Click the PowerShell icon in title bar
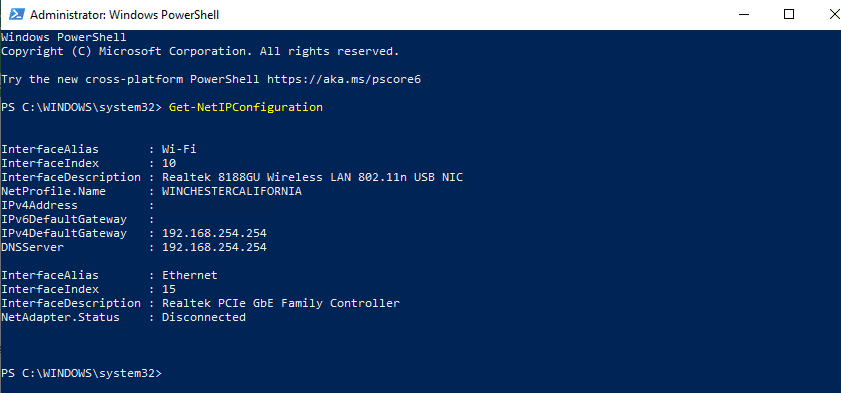The height and width of the screenshot is (393, 841). click(16, 14)
